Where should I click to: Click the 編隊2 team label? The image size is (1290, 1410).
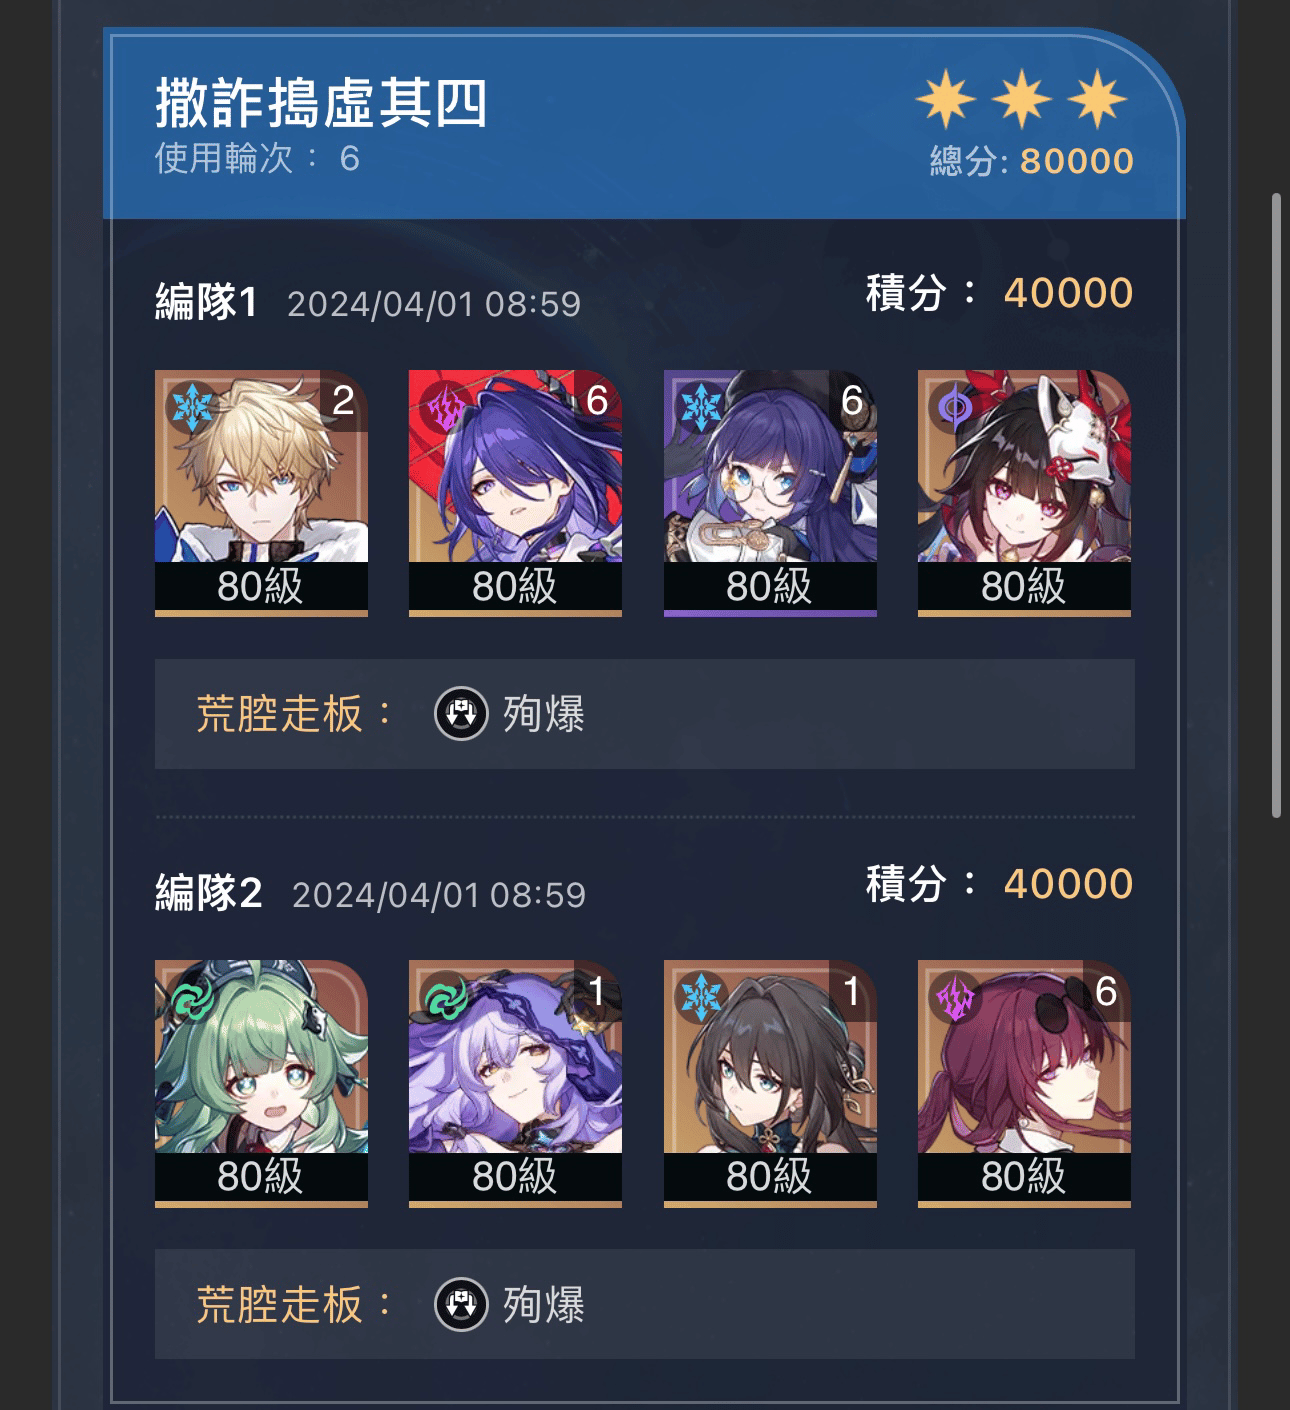click(x=208, y=892)
